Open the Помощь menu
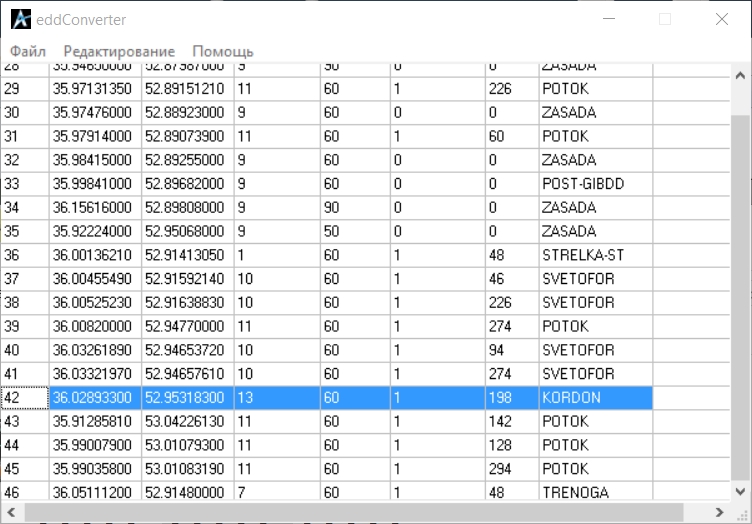The image size is (752, 524). [x=222, y=51]
